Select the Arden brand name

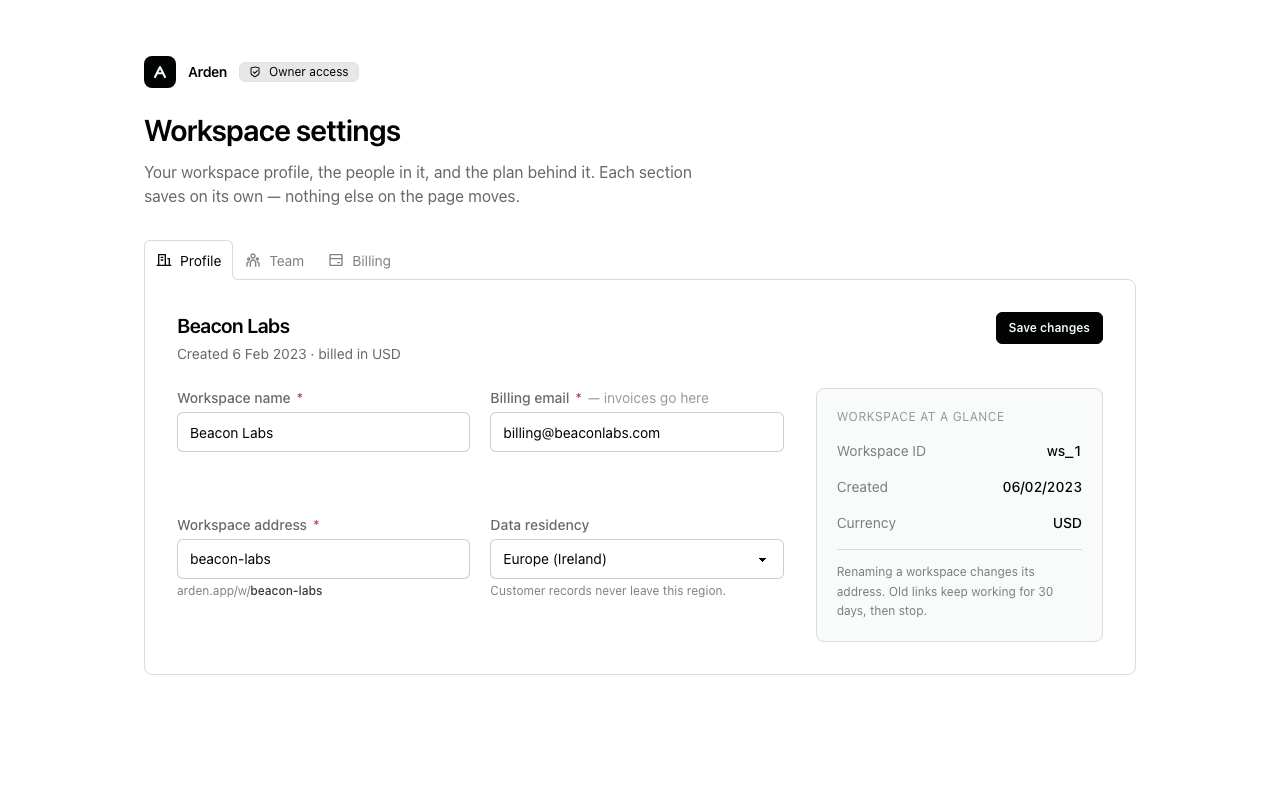click(x=207, y=72)
